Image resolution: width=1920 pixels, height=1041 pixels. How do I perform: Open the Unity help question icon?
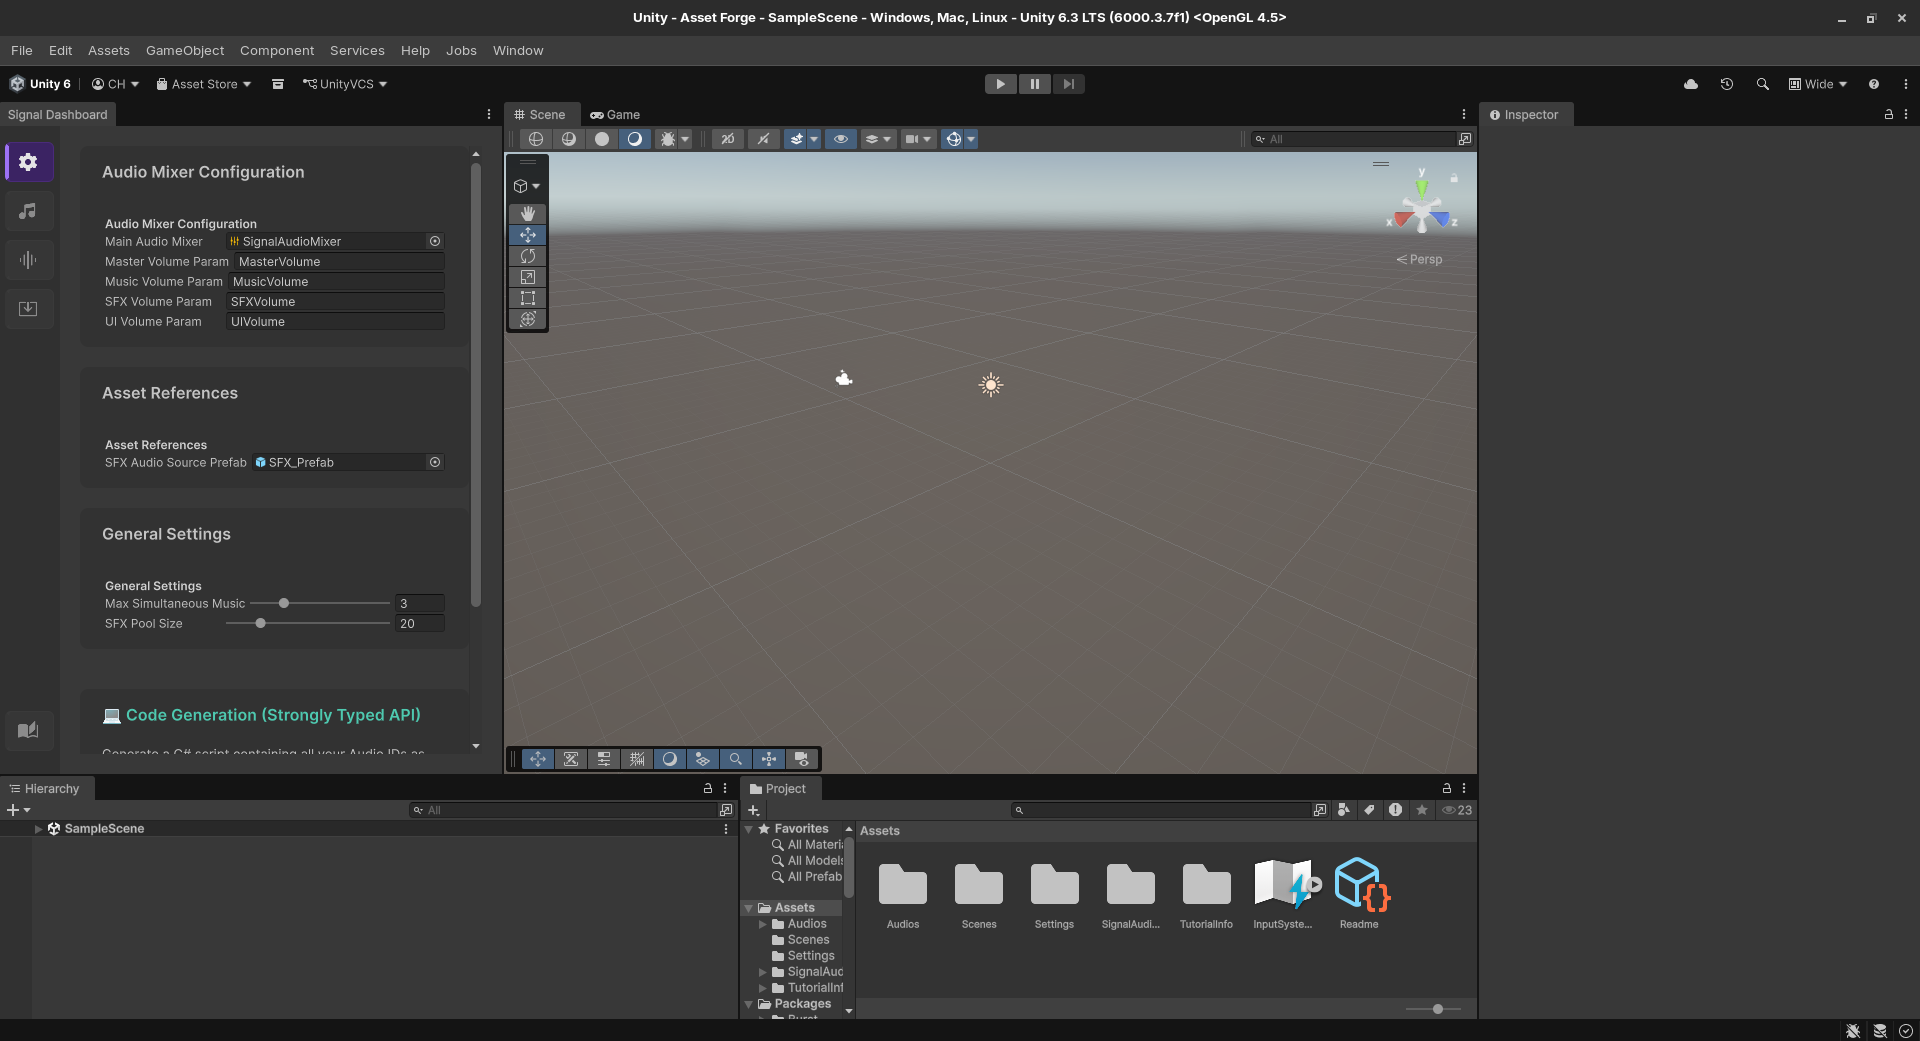(x=1874, y=84)
